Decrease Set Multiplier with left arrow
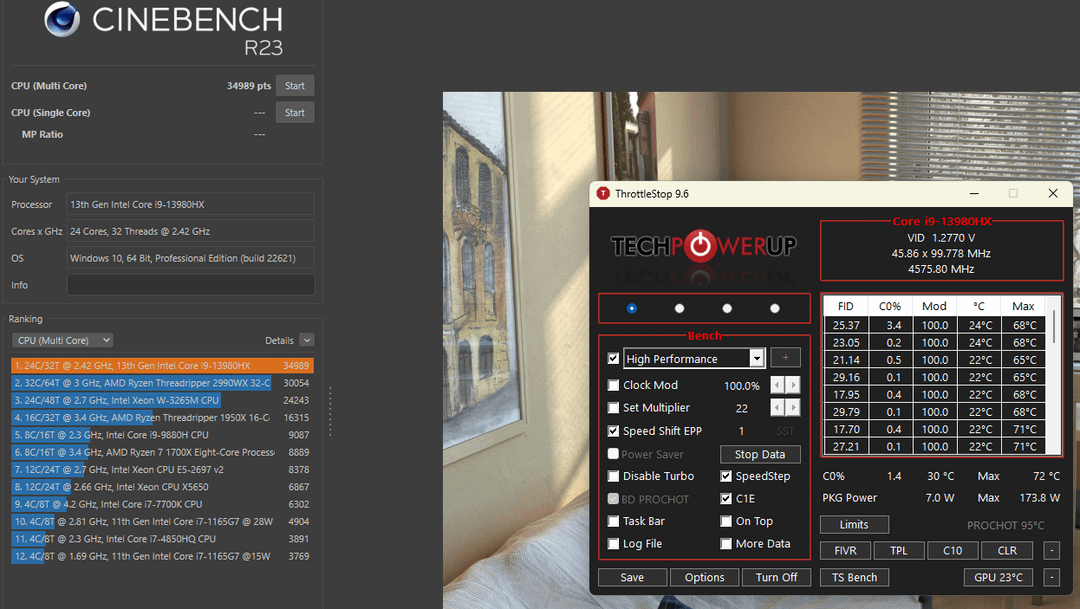Image resolution: width=1080 pixels, height=609 pixels. click(x=777, y=408)
